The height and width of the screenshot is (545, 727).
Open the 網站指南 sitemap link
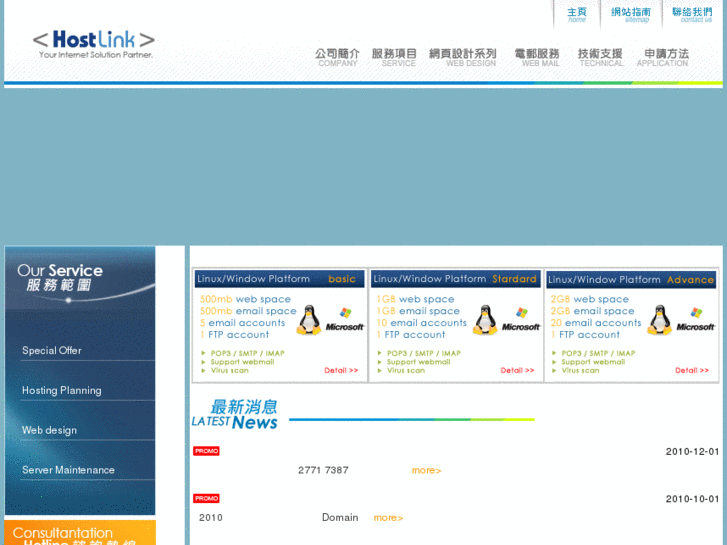pyautogui.click(x=631, y=14)
